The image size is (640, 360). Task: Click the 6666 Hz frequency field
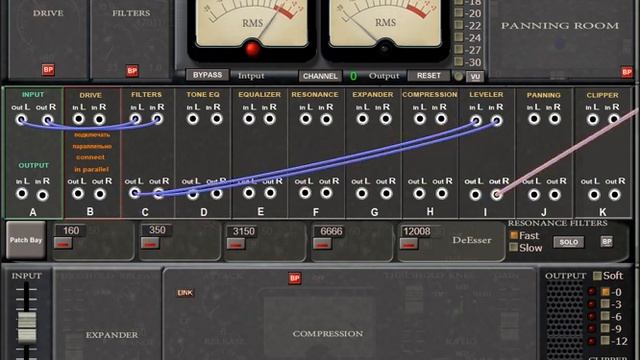coord(331,231)
